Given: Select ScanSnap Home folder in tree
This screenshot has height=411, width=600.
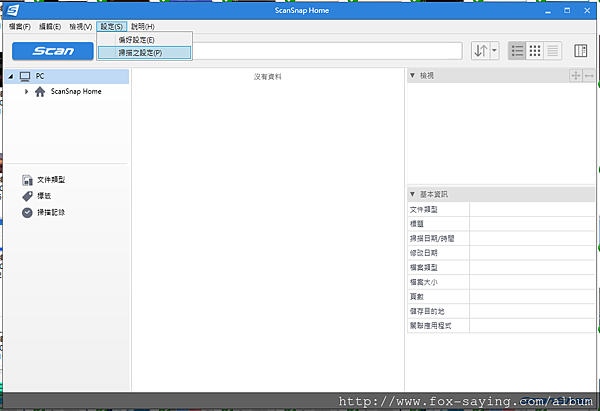Looking at the screenshot, I should (76, 91).
